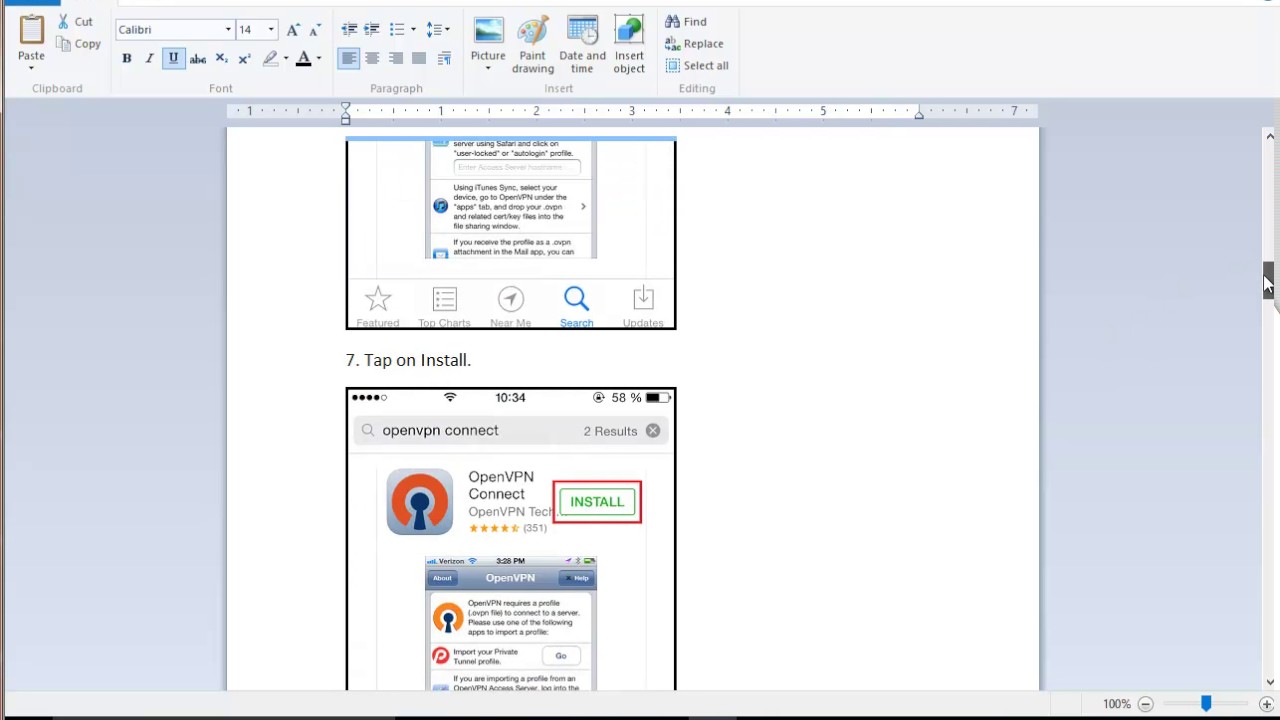Align text to the left

[348, 59]
